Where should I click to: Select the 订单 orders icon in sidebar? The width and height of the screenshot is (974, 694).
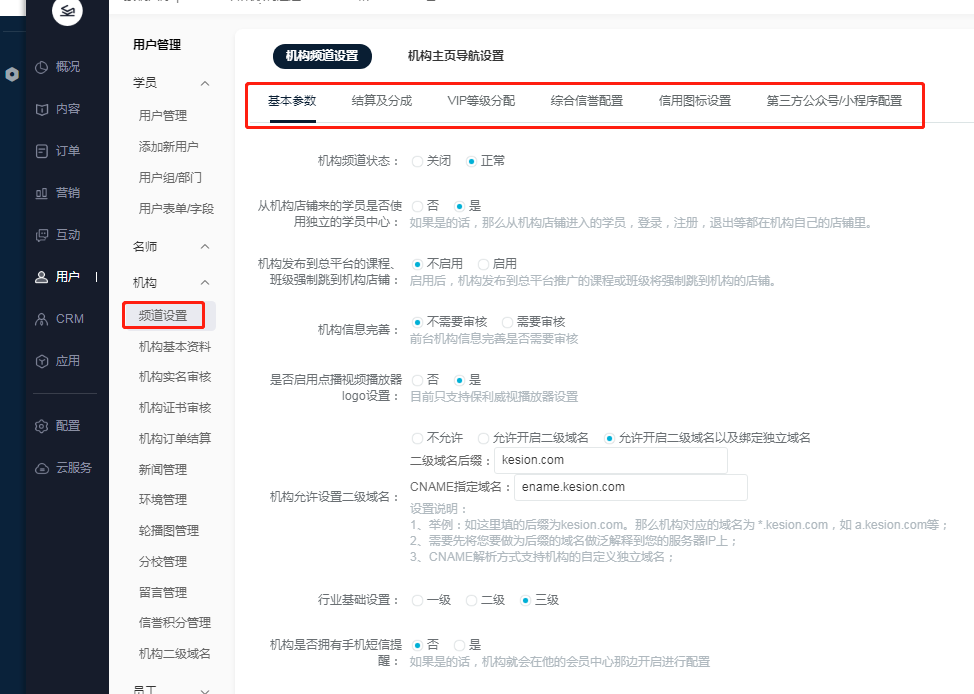pyautogui.click(x=42, y=151)
